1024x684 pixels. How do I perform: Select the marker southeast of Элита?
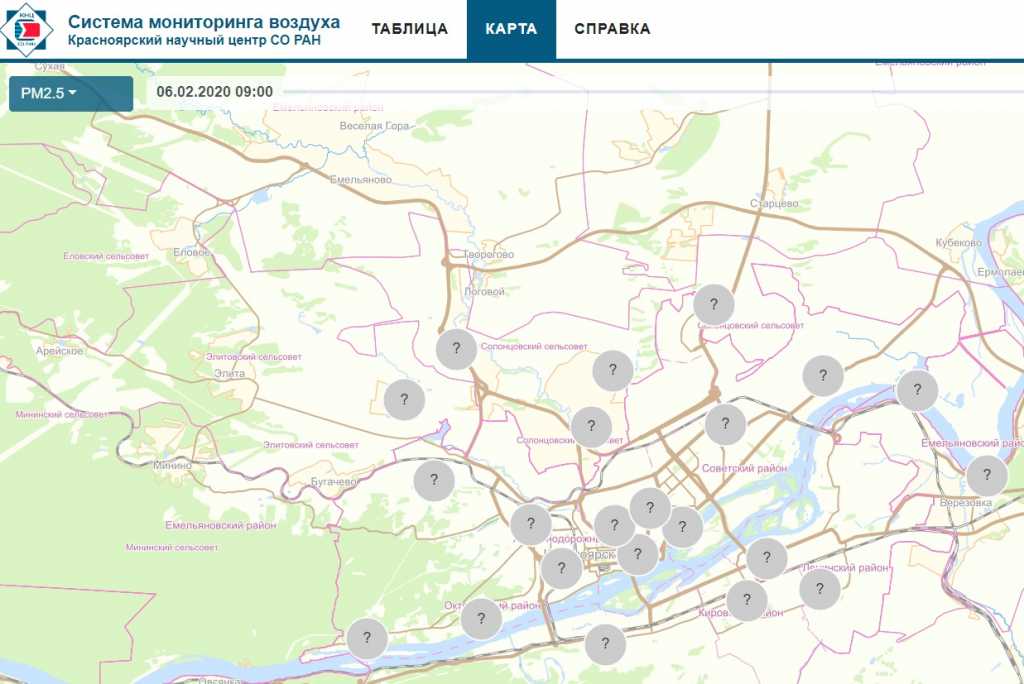[x=404, y=399]
